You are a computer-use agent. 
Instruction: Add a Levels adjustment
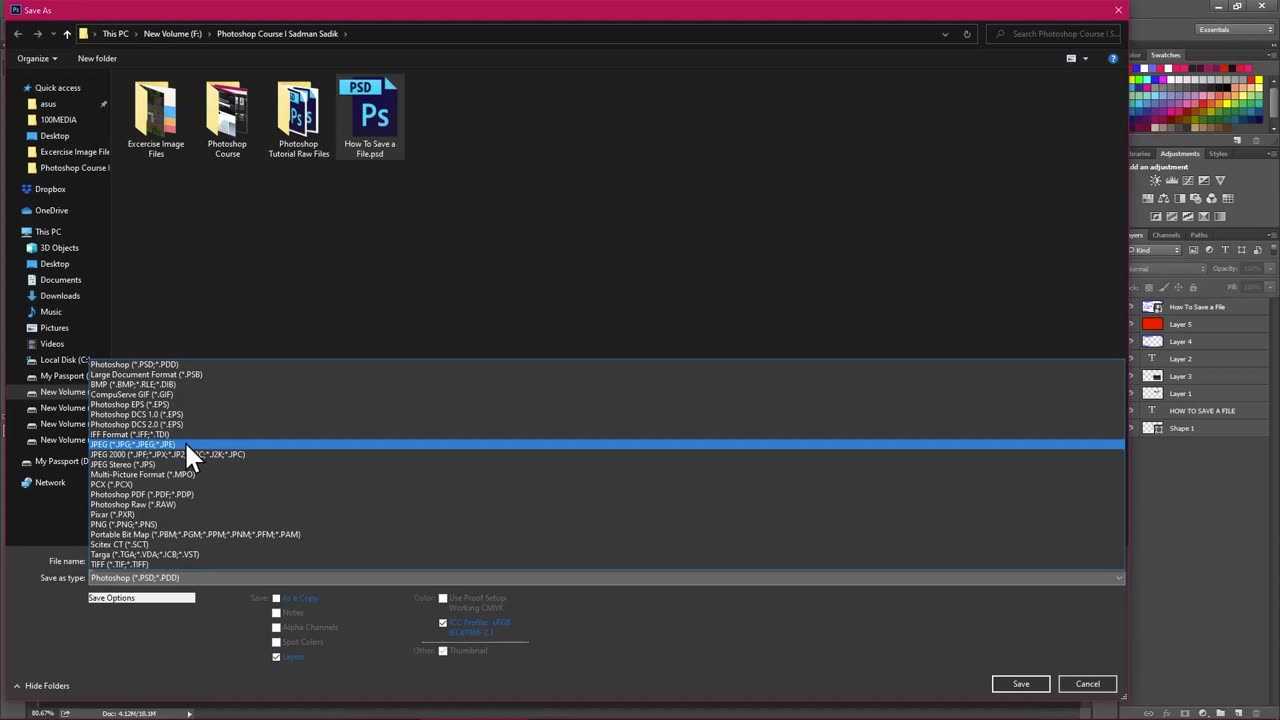1172,181
